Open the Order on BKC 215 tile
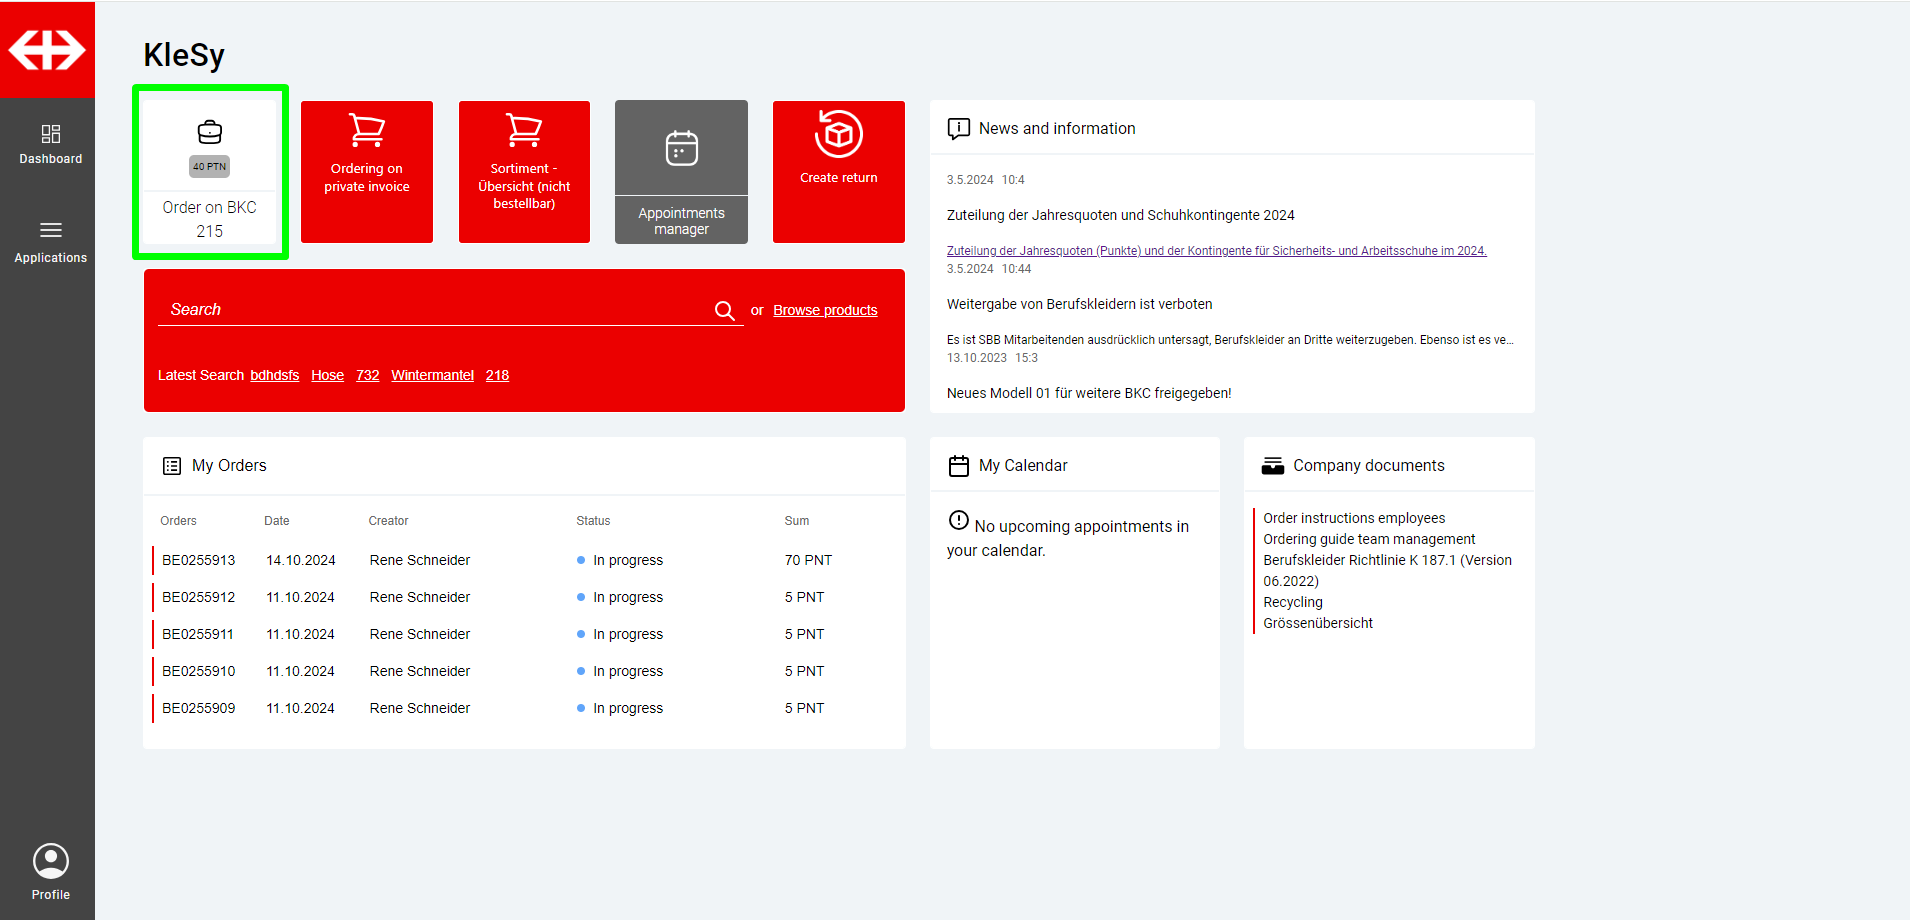The width and height of the screenshot is (1910, 920). coord(210,172)
